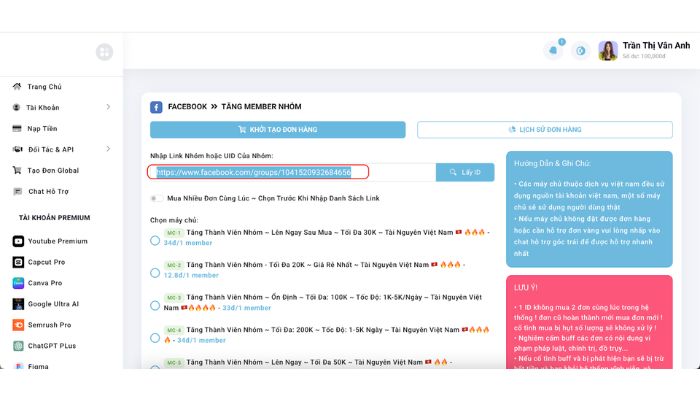Click the Figma icon in sidebar
The width and height of the screenshot is (700, 400).
(x=18, y=366)
